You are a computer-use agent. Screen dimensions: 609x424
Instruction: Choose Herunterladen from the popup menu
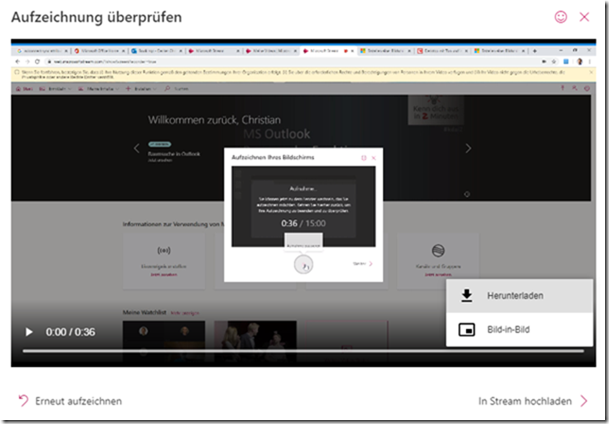coord(519,296)
